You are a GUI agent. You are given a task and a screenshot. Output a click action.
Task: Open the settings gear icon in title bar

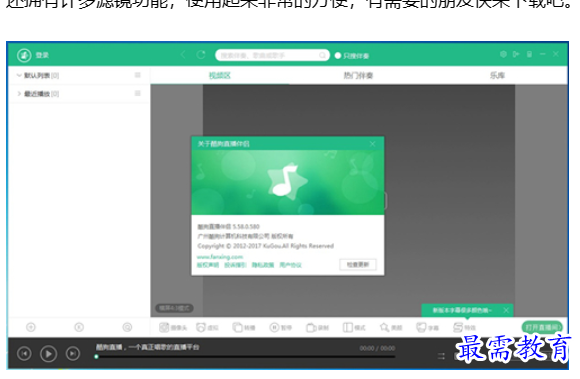click(503, 54)
